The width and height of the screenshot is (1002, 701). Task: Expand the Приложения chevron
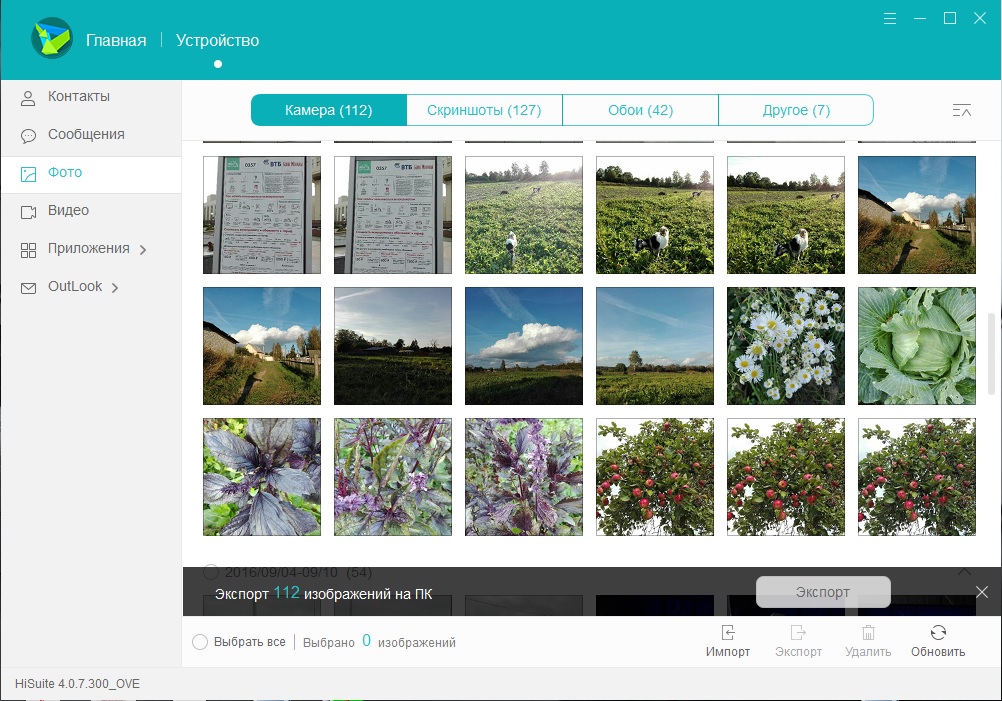point(143,250)
